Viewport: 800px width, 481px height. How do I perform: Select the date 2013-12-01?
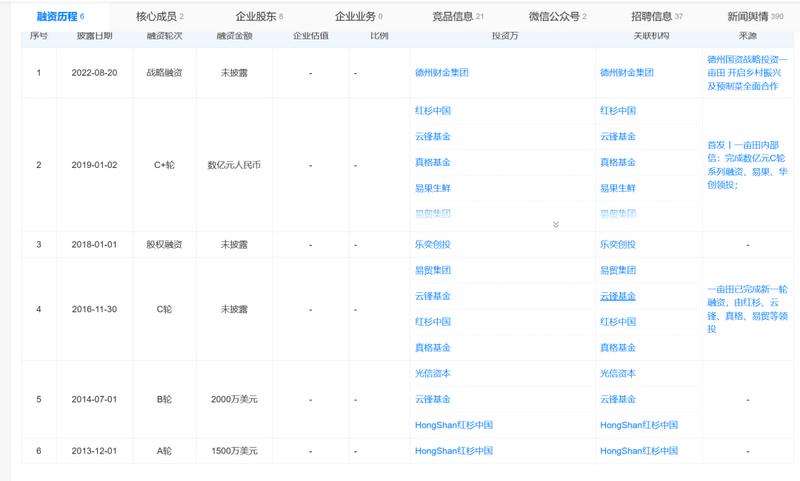tap(94, 451)
